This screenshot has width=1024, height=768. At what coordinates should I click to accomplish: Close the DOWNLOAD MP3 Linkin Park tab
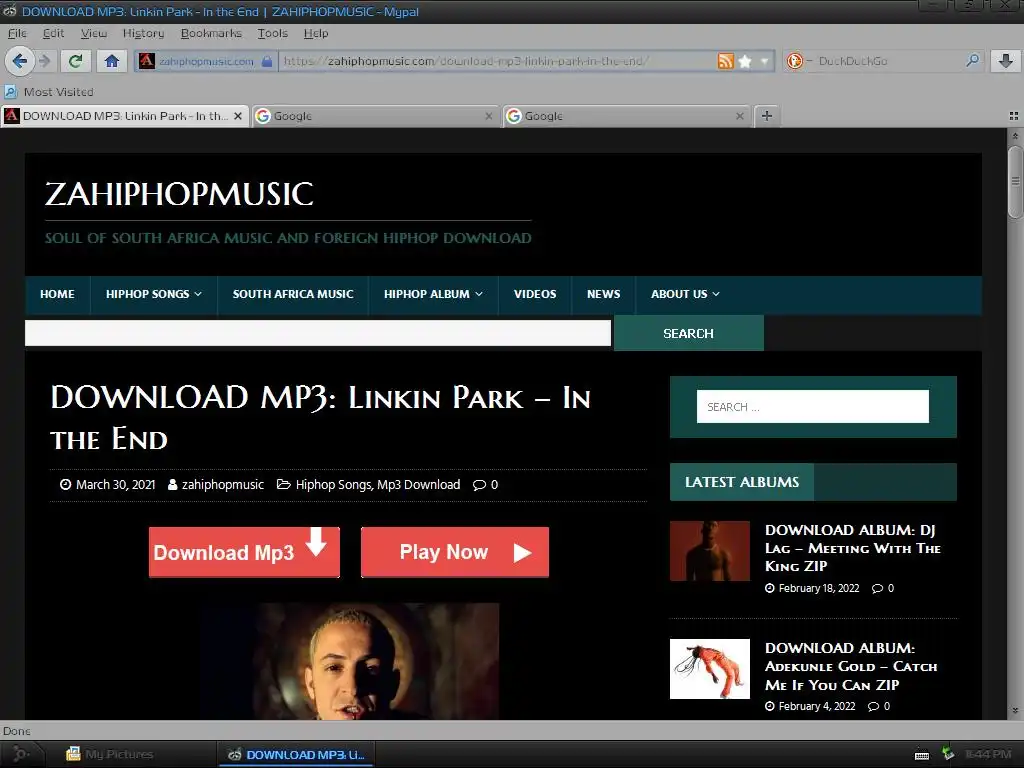238,116
